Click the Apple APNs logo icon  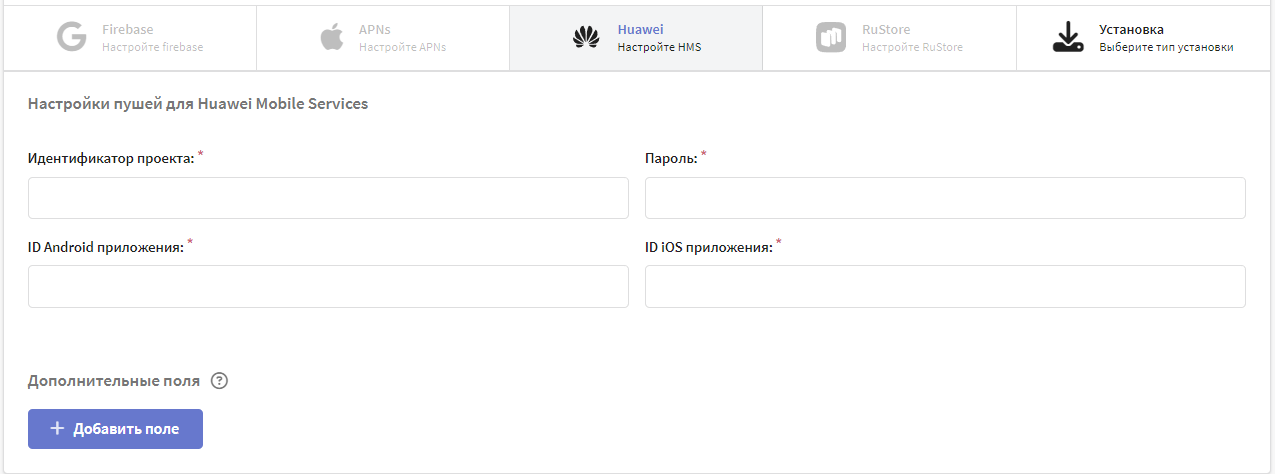click(x=332, y=38)
